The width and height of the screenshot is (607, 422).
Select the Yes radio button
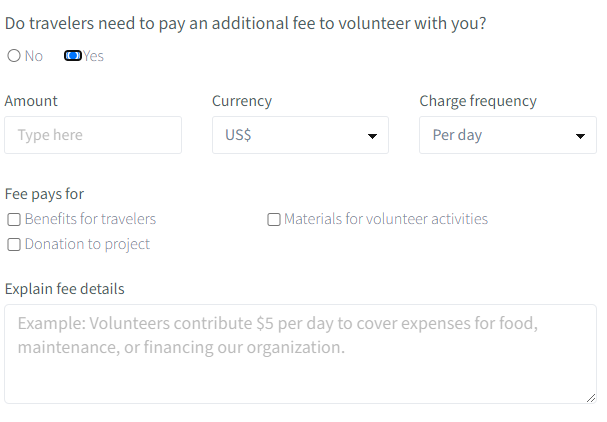click(x=72, y=56)
